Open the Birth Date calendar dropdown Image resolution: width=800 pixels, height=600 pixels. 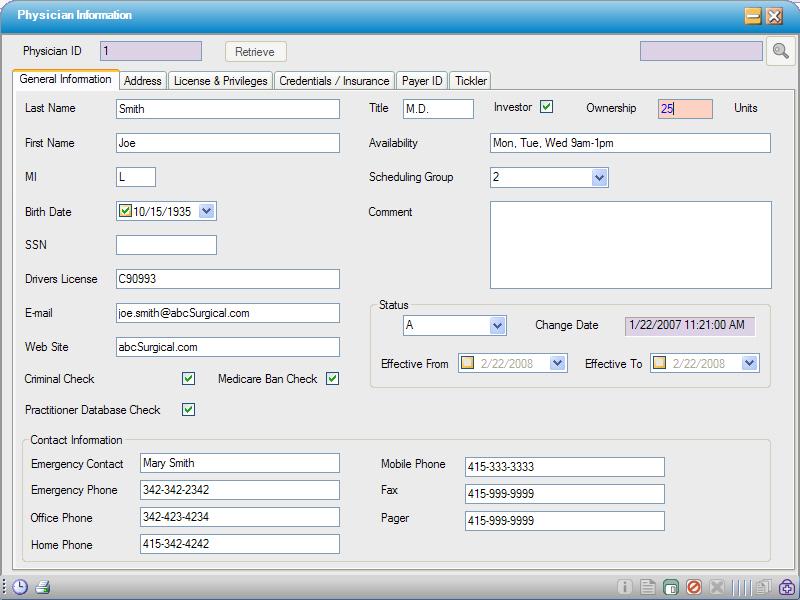coord(205,211)
